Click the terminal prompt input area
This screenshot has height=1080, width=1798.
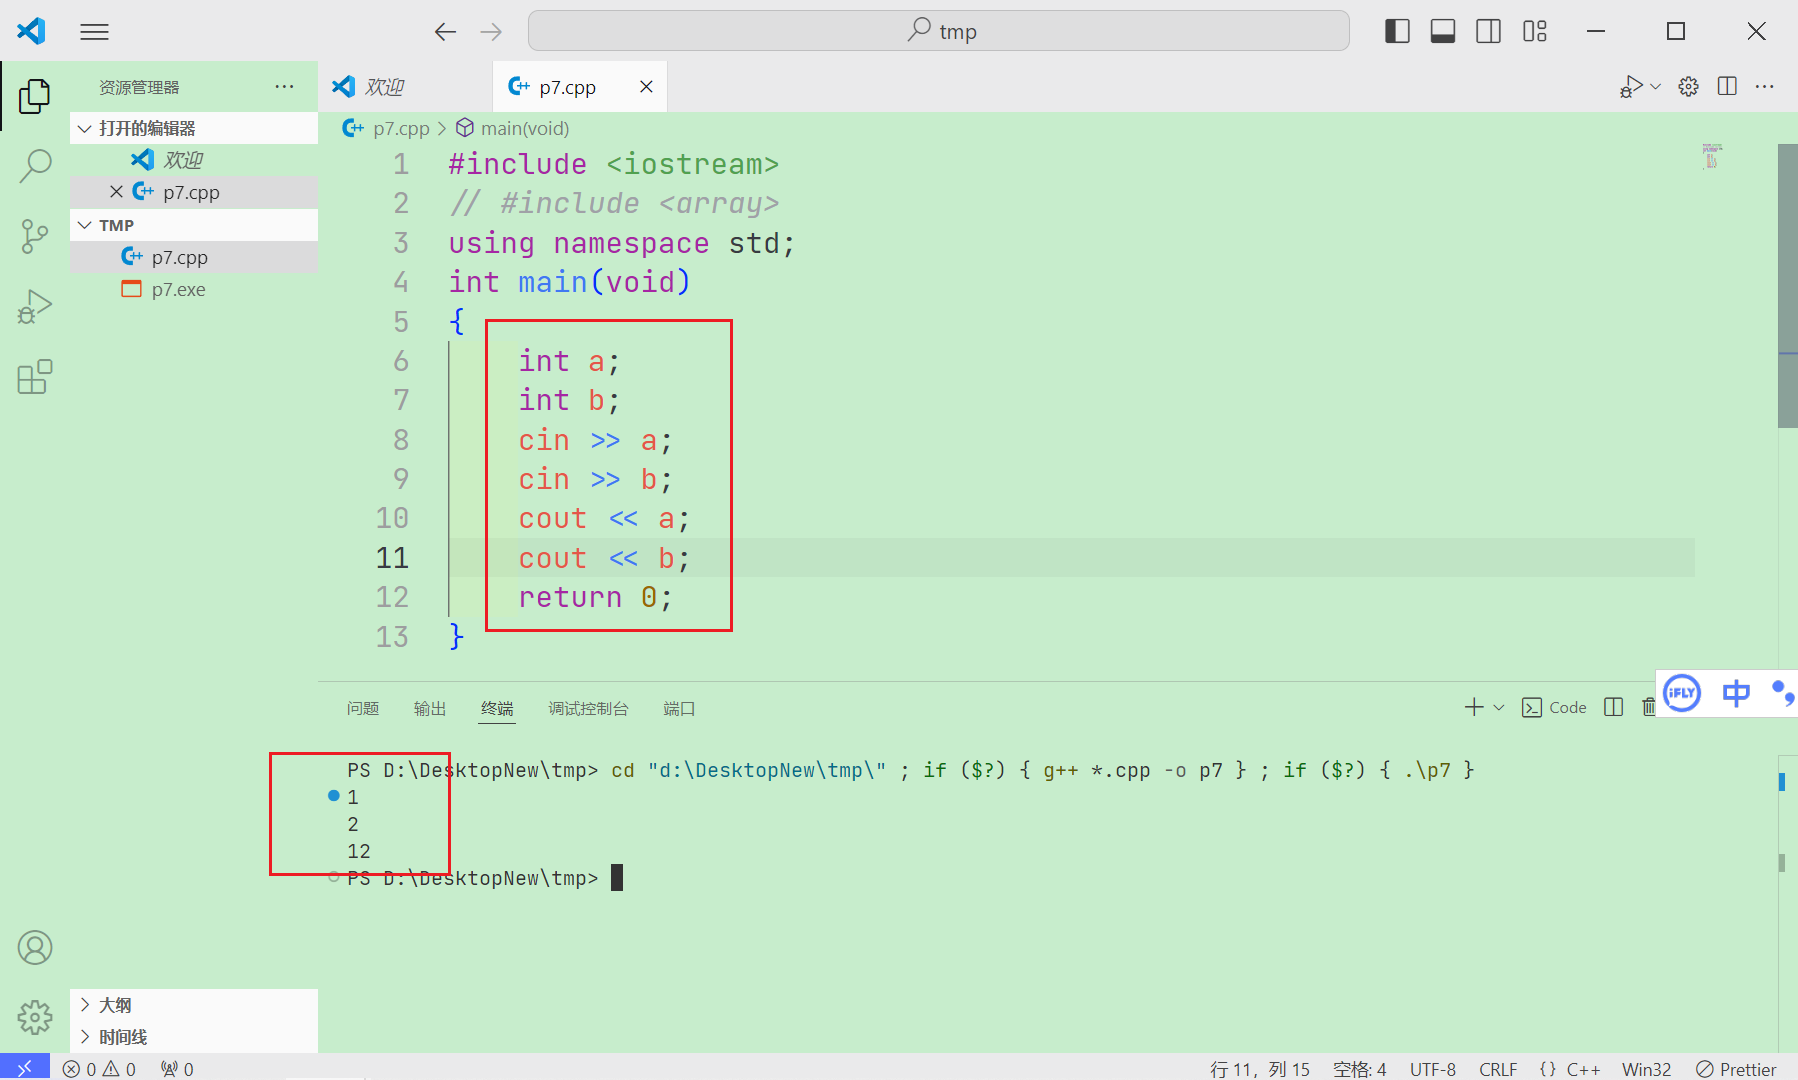click(x=616, y=878)
